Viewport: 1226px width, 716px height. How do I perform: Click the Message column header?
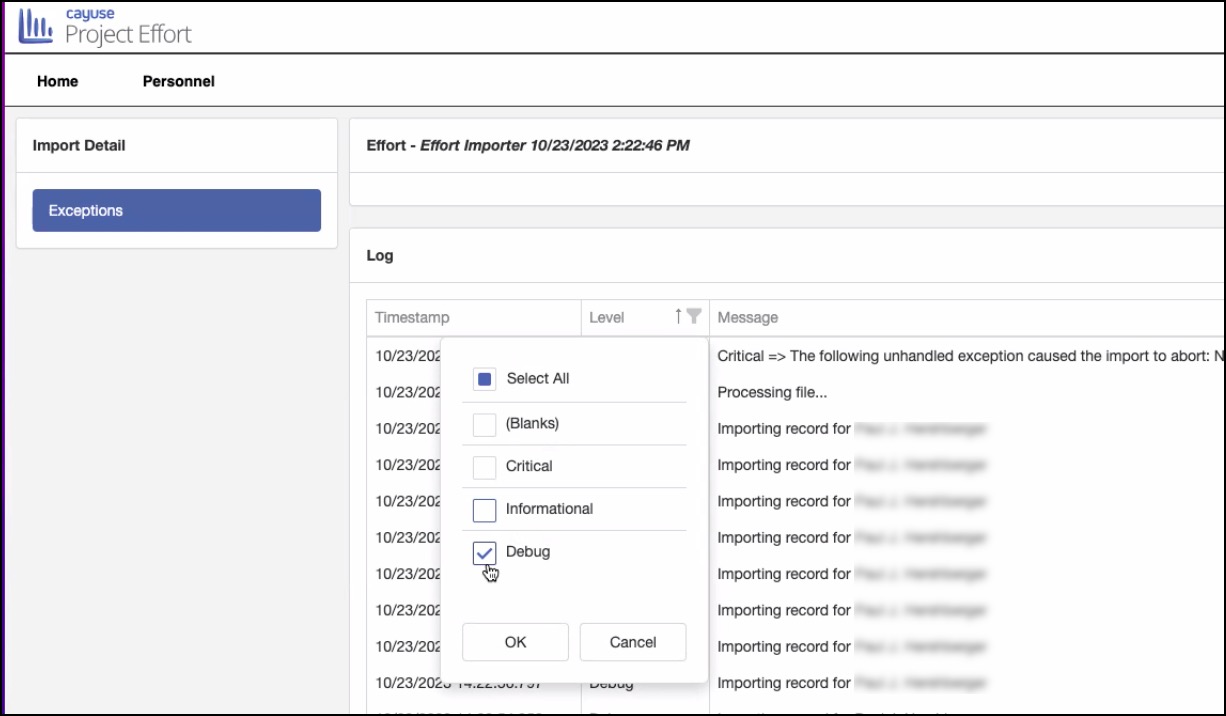(748, 317)
